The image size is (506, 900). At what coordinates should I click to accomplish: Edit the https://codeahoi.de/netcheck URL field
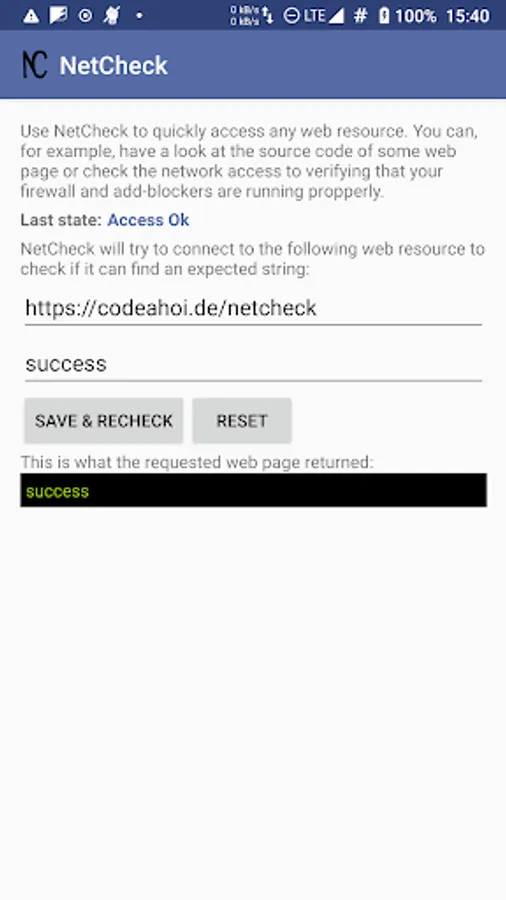point(253,309)
